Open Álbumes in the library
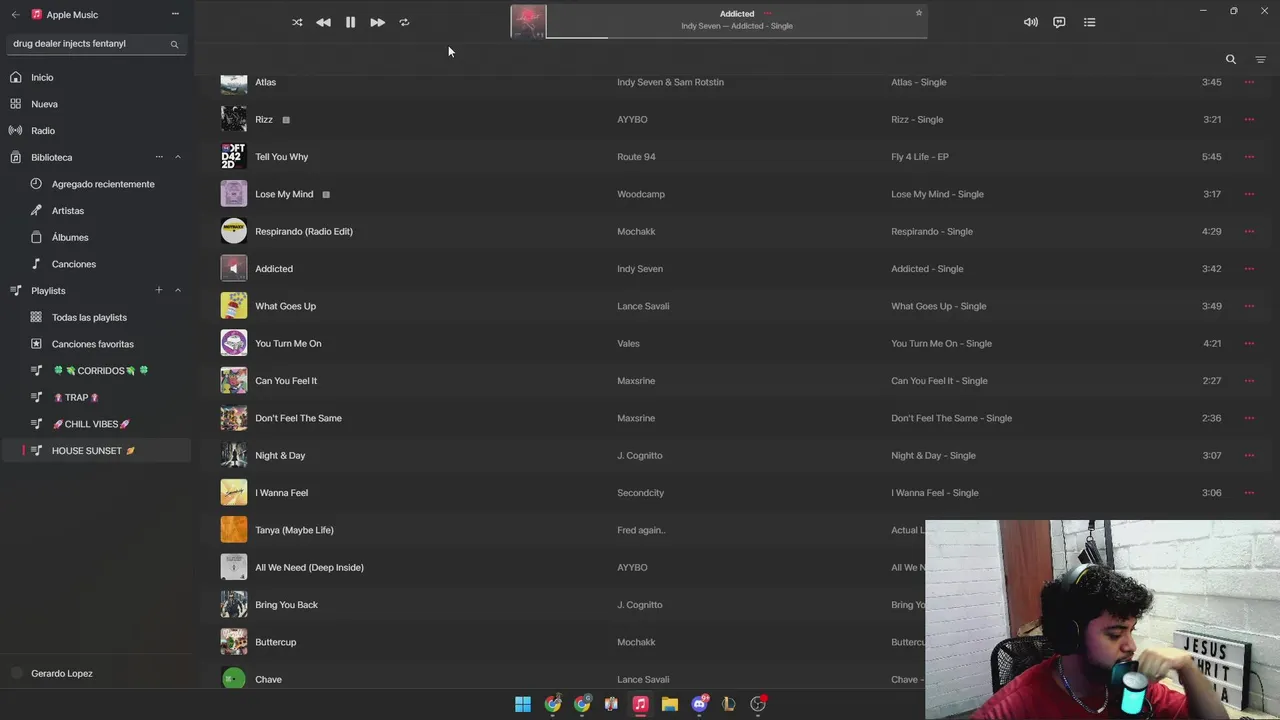 pyautogui.click(x=70, y=237)
